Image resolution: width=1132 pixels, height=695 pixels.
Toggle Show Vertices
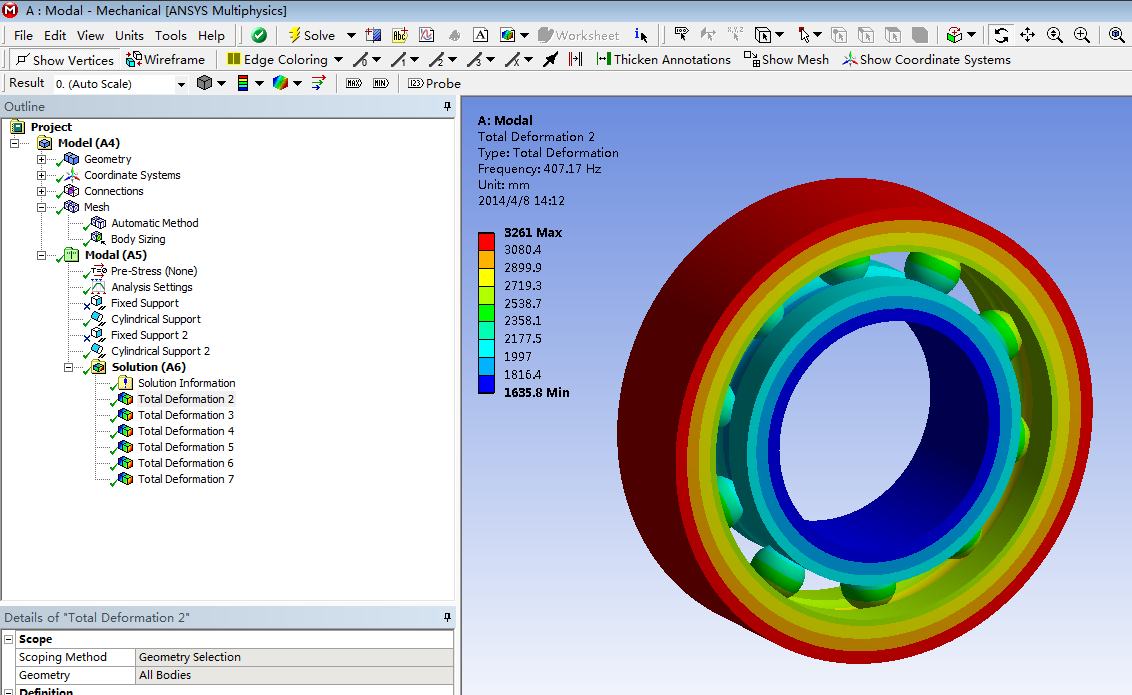(64, 60)
